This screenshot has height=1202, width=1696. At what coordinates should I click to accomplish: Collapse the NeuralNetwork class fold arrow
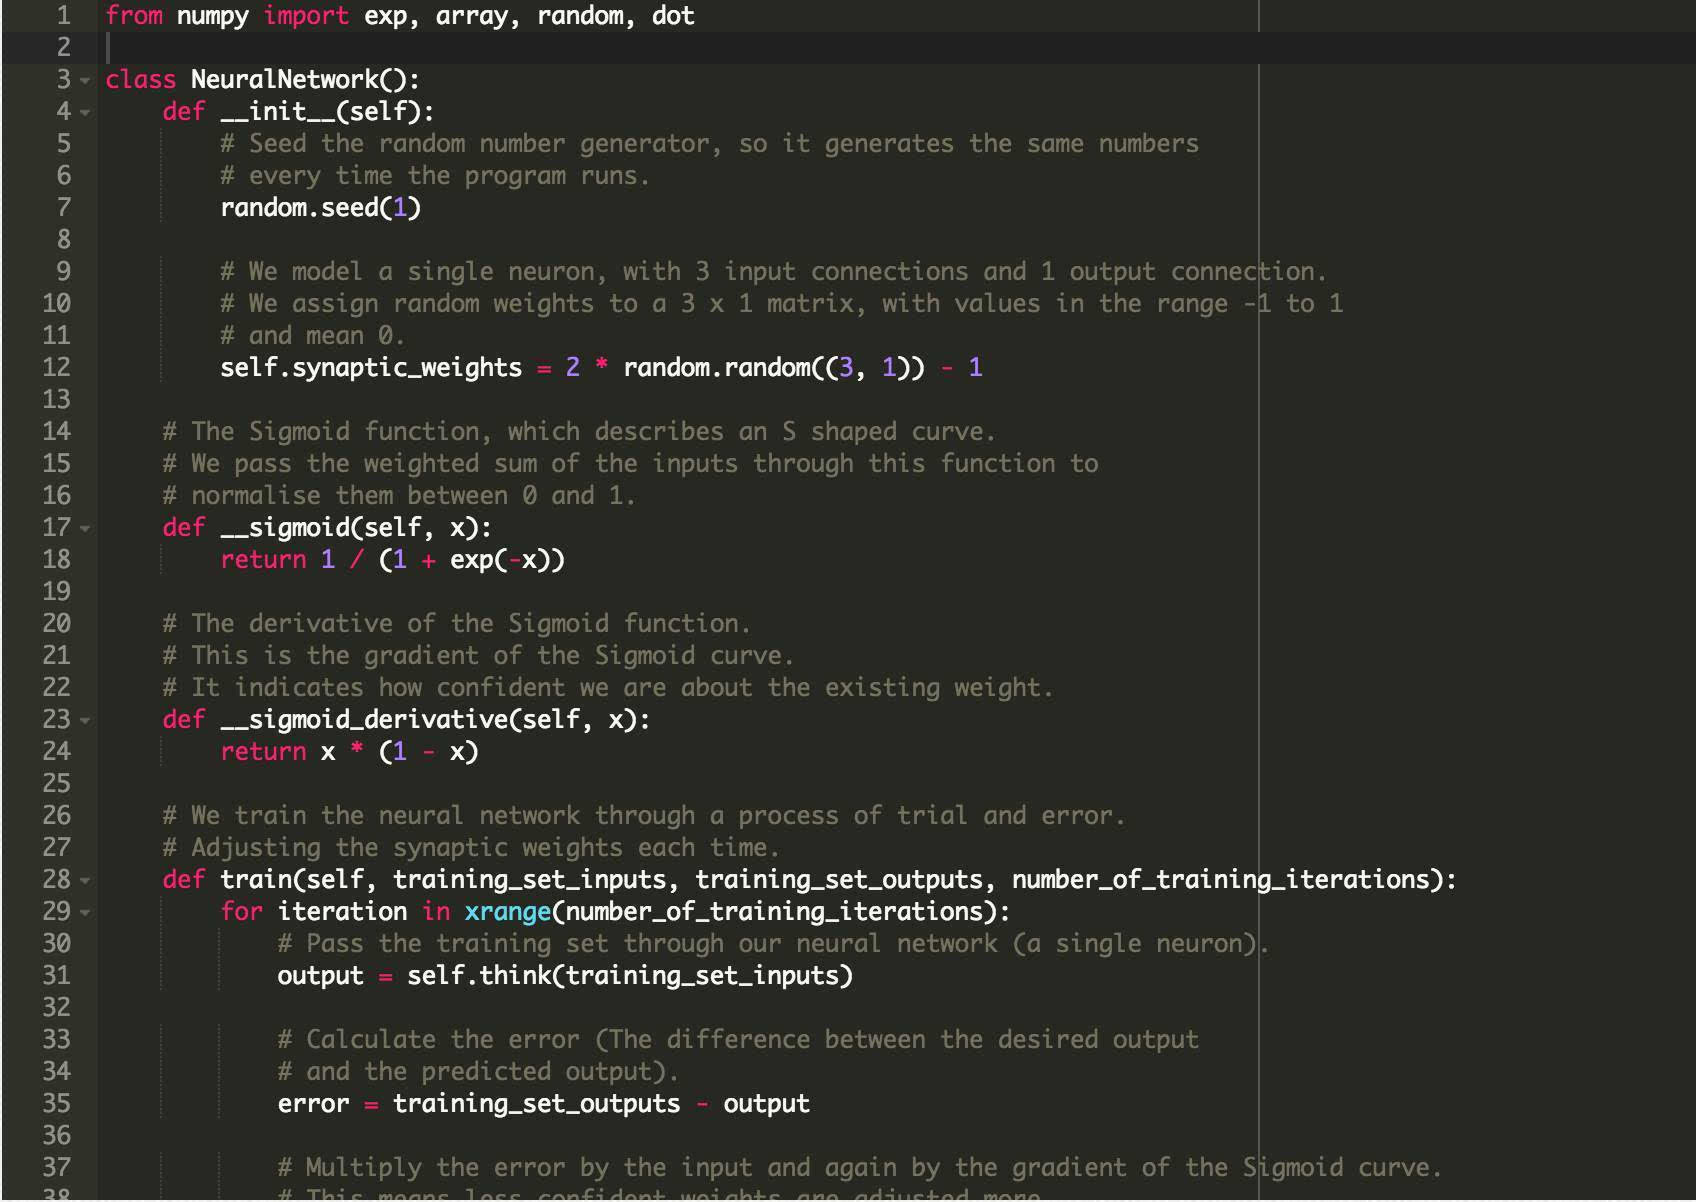pyautogui.click(x=85, y=80)
